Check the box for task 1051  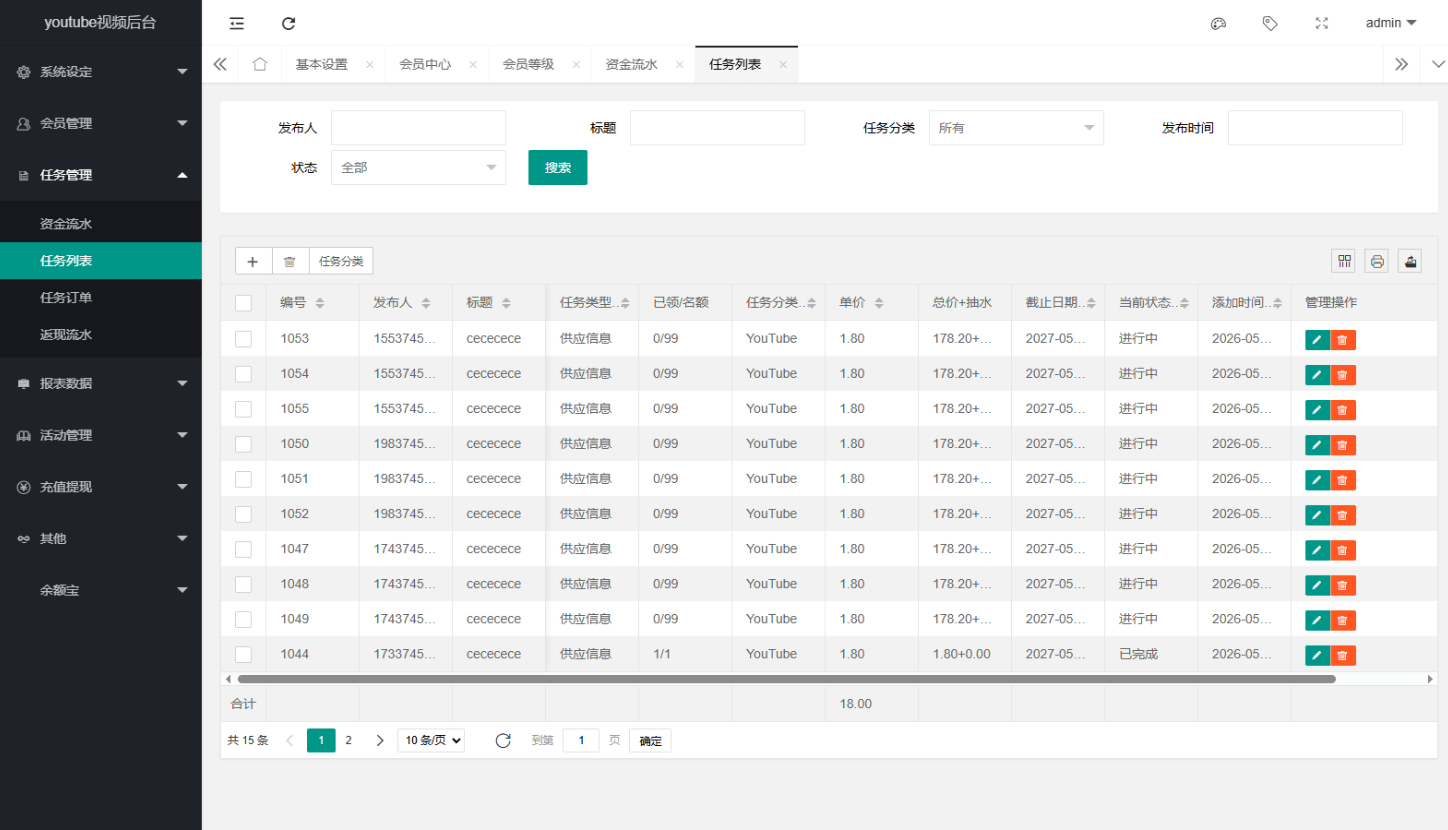tap(243, 479)
